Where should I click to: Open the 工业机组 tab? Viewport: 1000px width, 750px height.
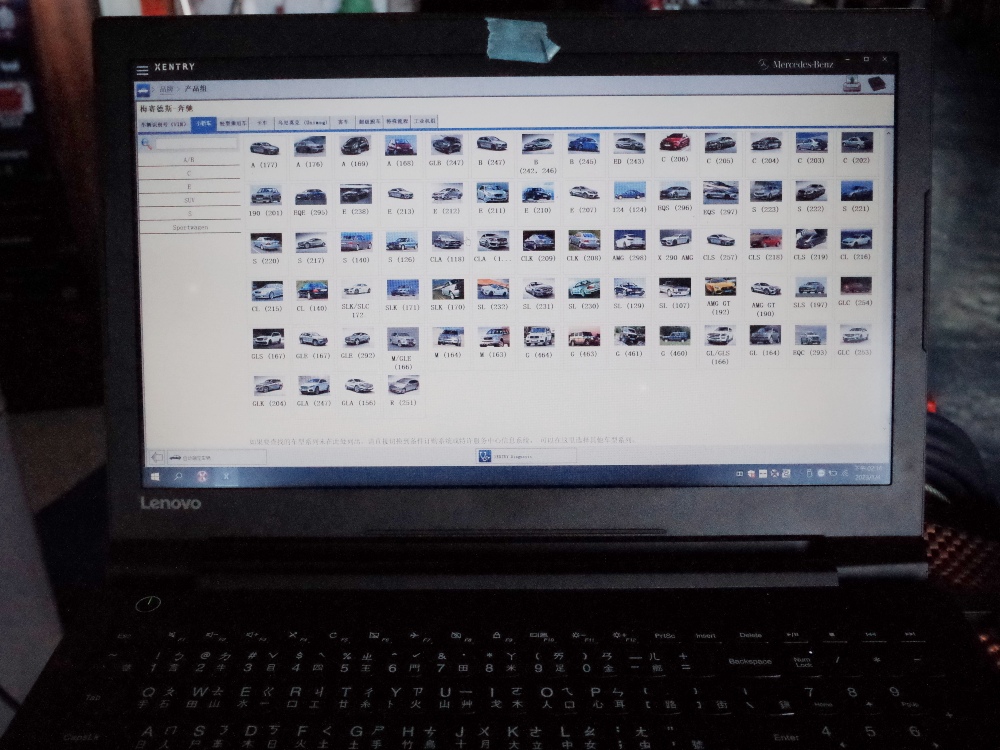click(x=424, y=121)
